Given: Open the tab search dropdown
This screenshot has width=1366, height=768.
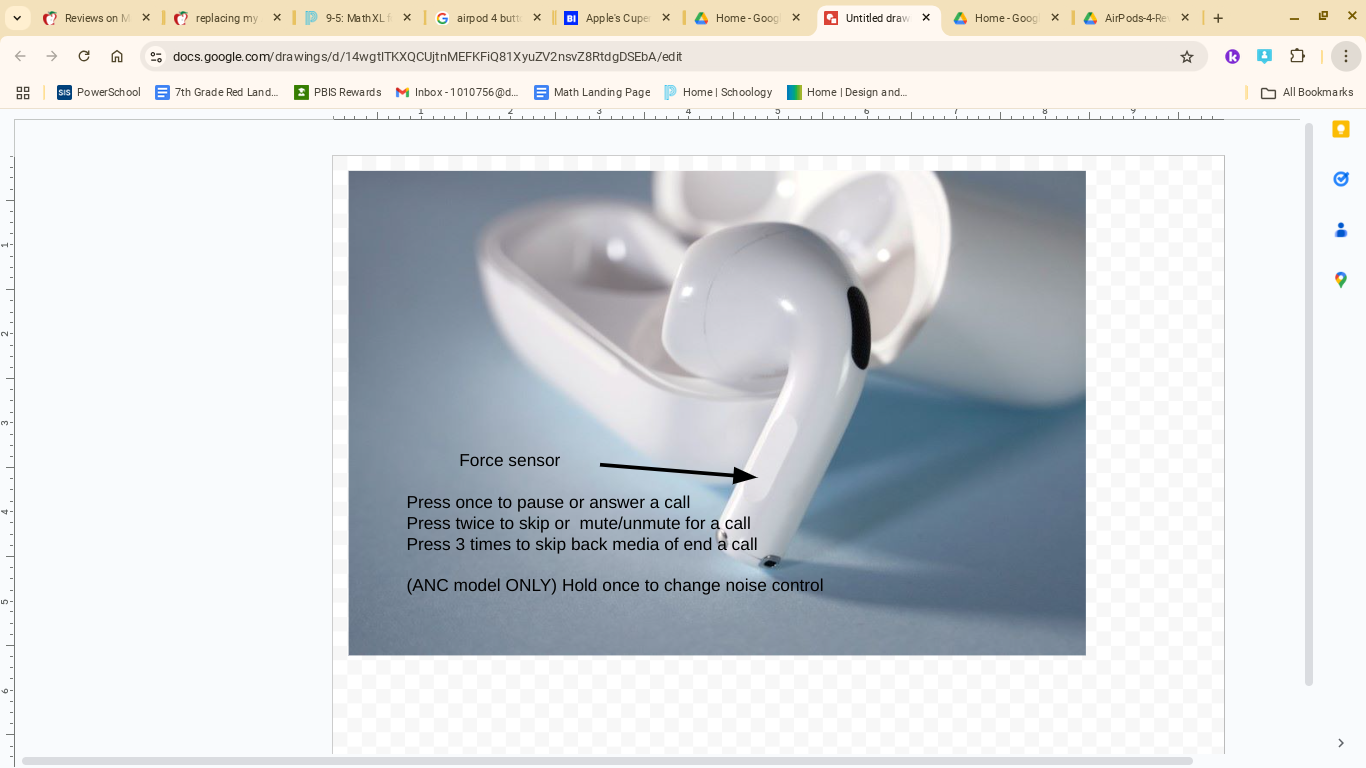Looking at the screenshot, I should [x=17, y=18].
